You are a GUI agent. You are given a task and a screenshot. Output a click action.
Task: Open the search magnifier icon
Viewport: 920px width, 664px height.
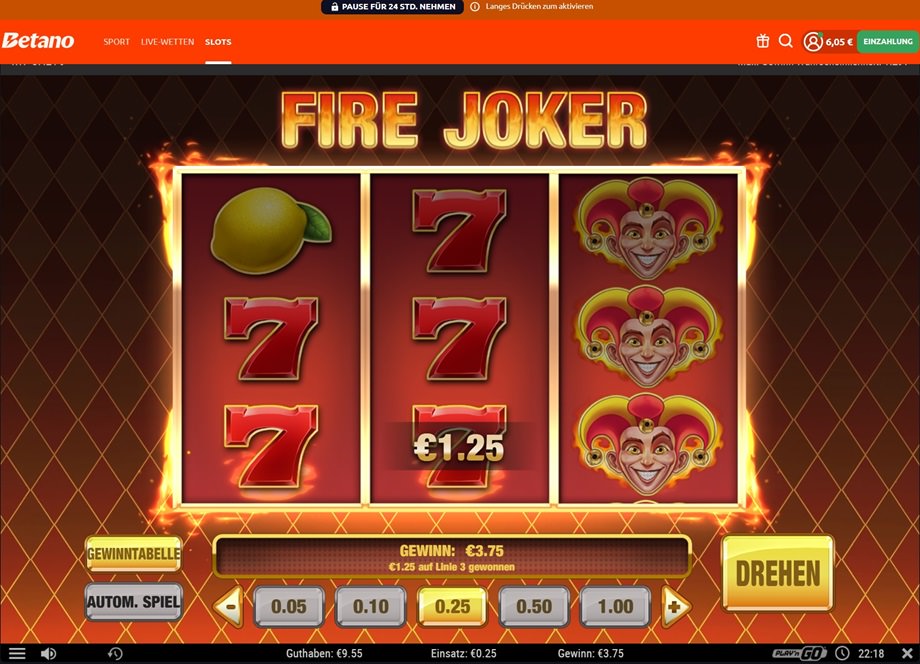coord(786,41)
